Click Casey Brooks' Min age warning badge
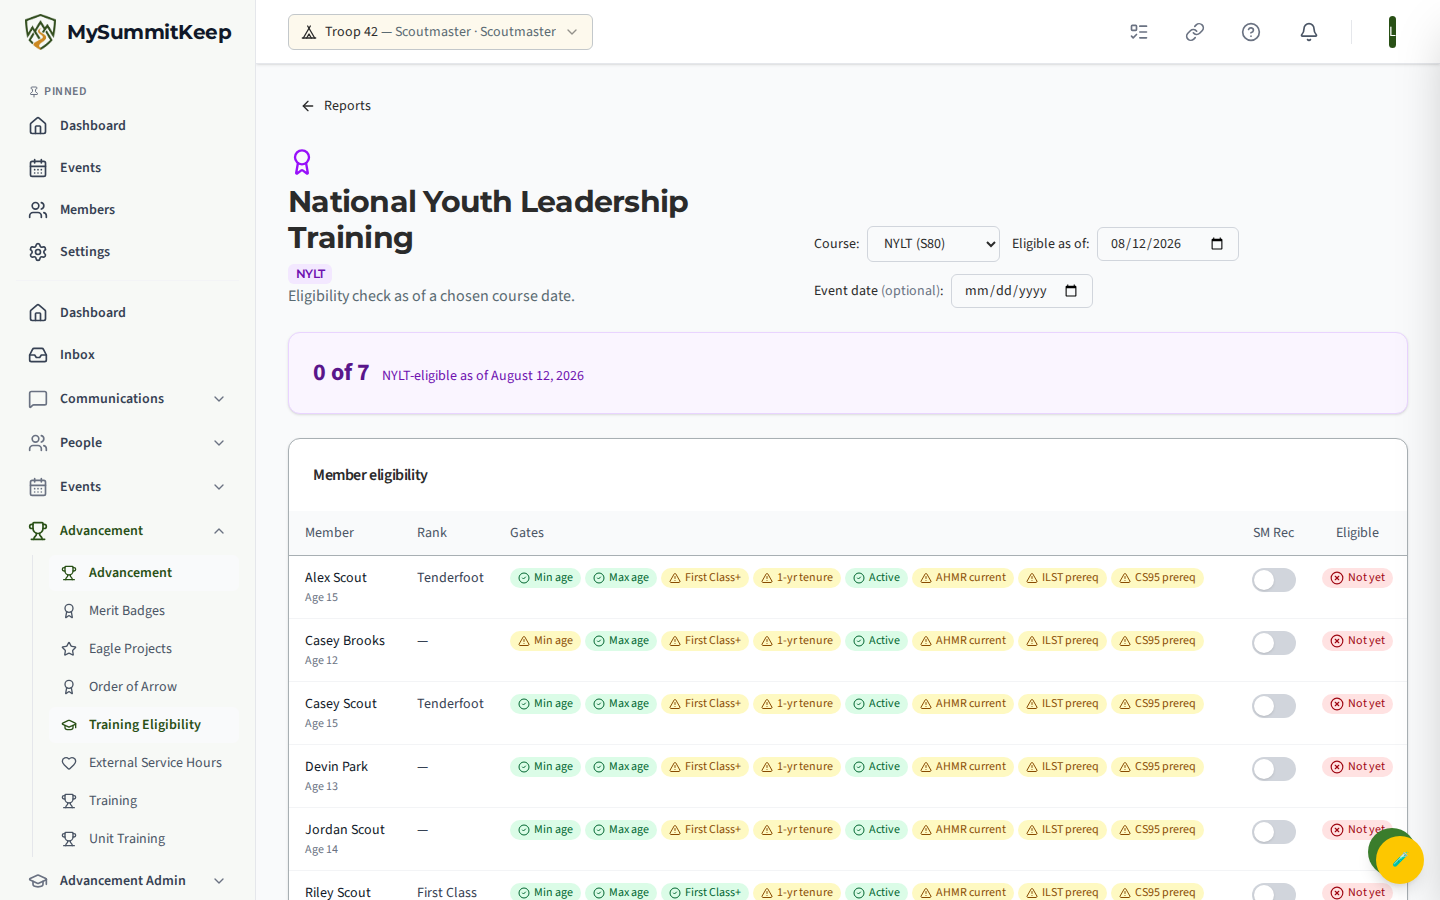Viewport: 1440px width, 900px height. [x=545, y=641]
